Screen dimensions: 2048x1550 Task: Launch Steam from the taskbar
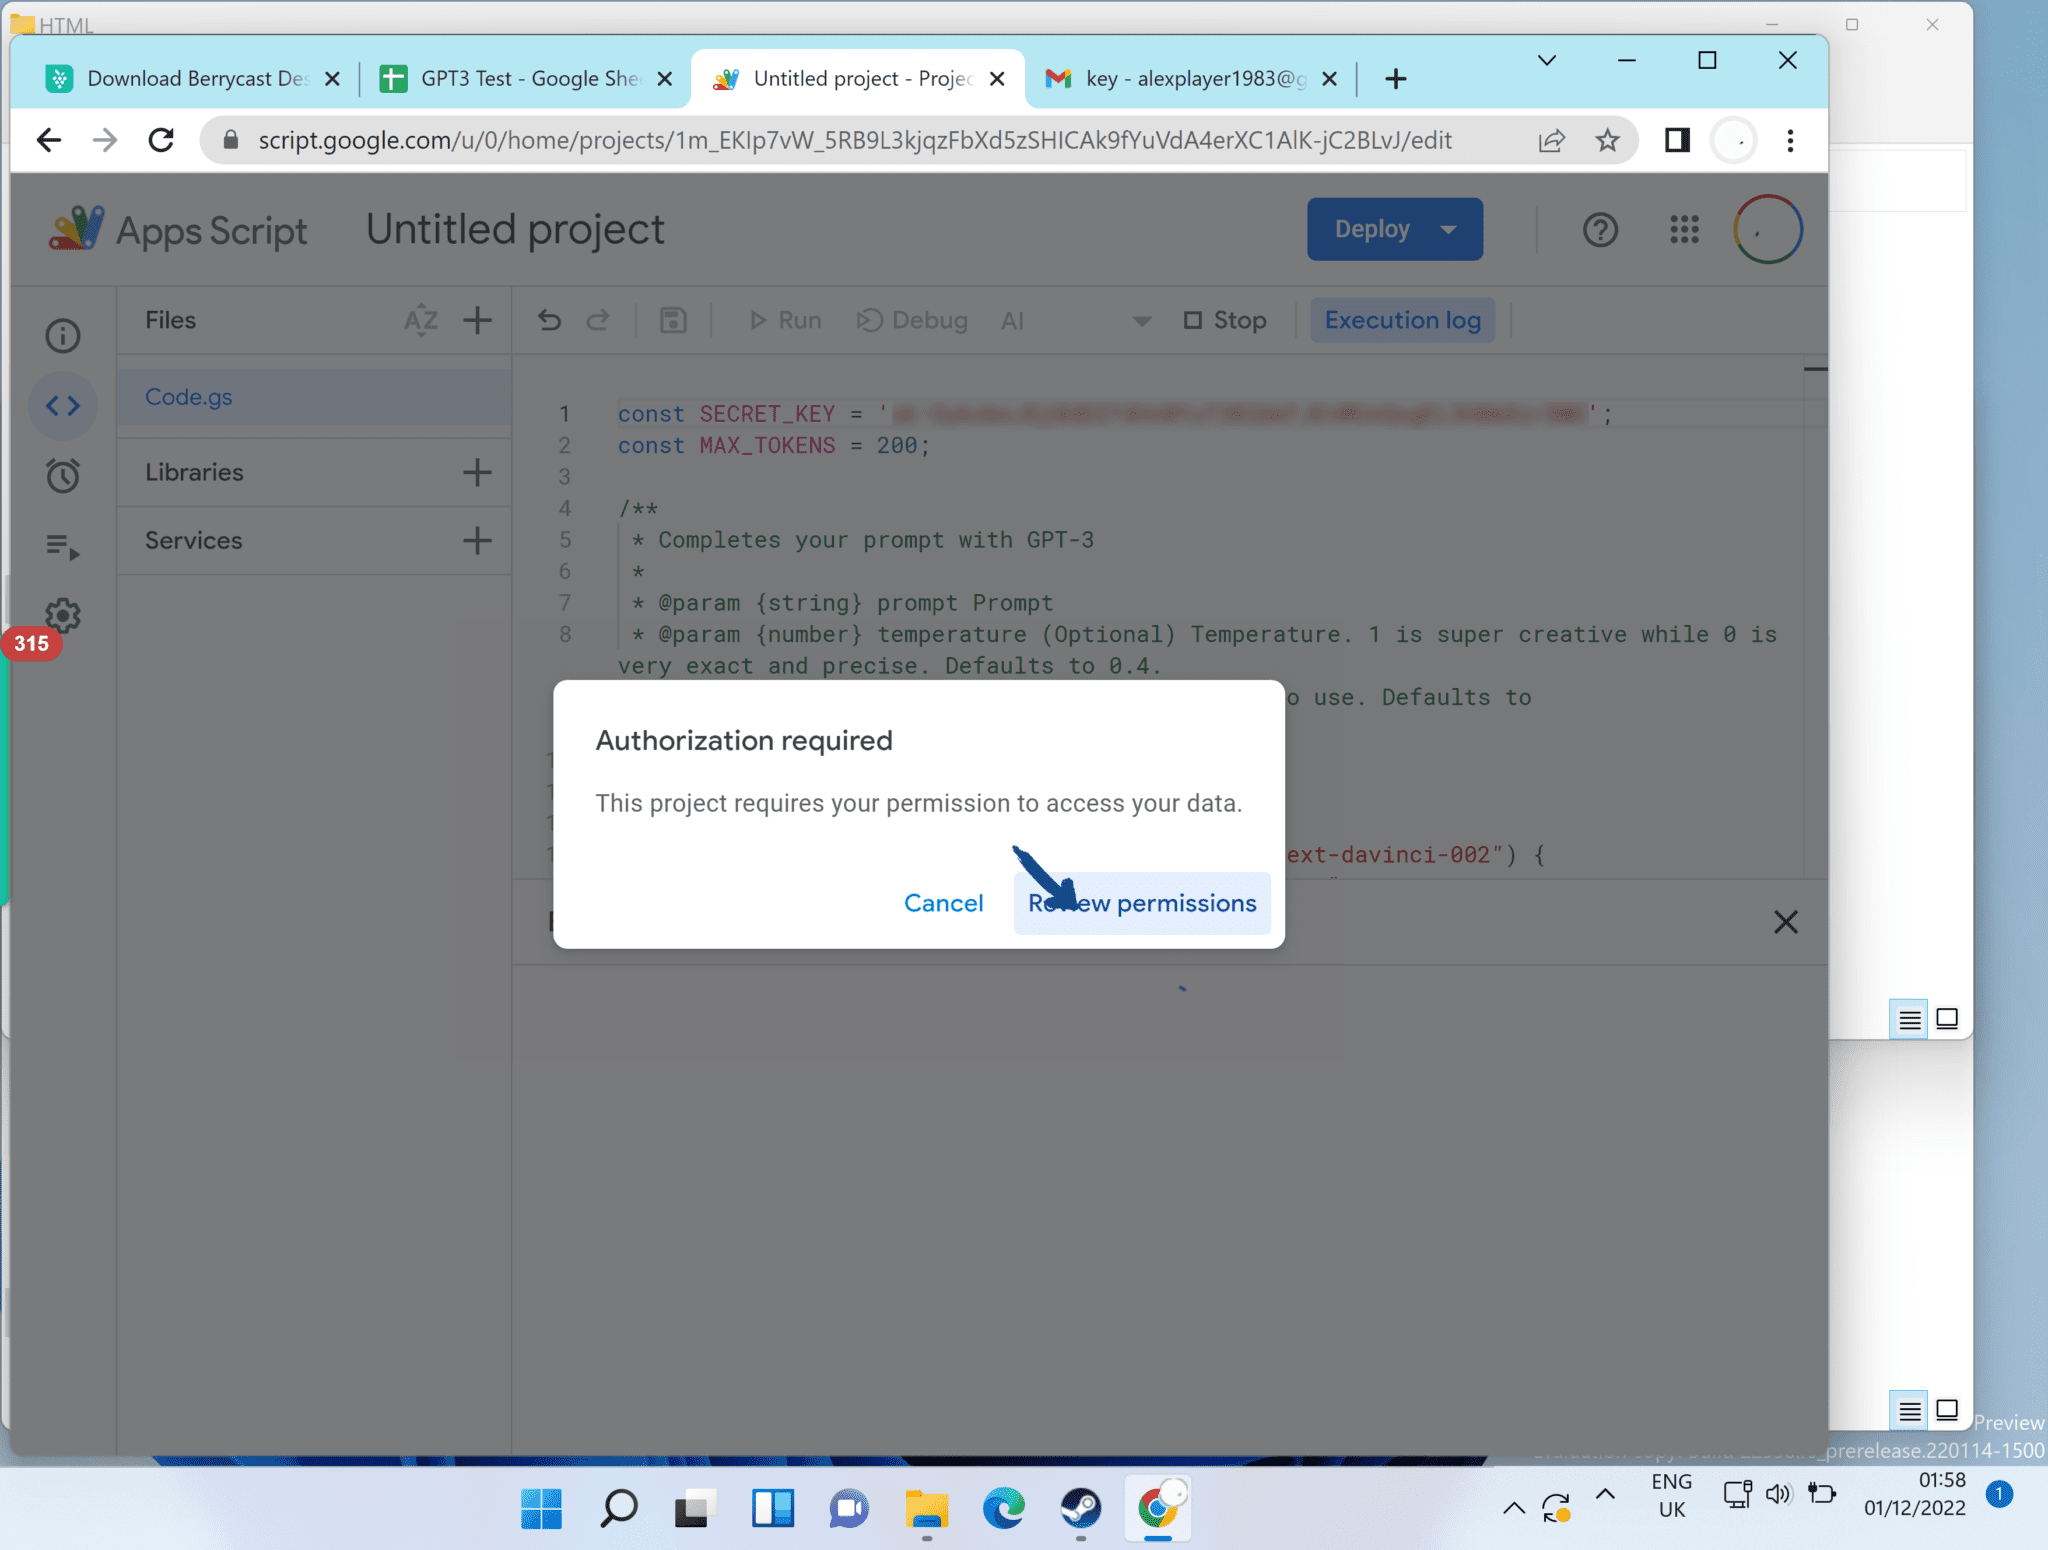pyautogui.click(x=1081, y=1508)
